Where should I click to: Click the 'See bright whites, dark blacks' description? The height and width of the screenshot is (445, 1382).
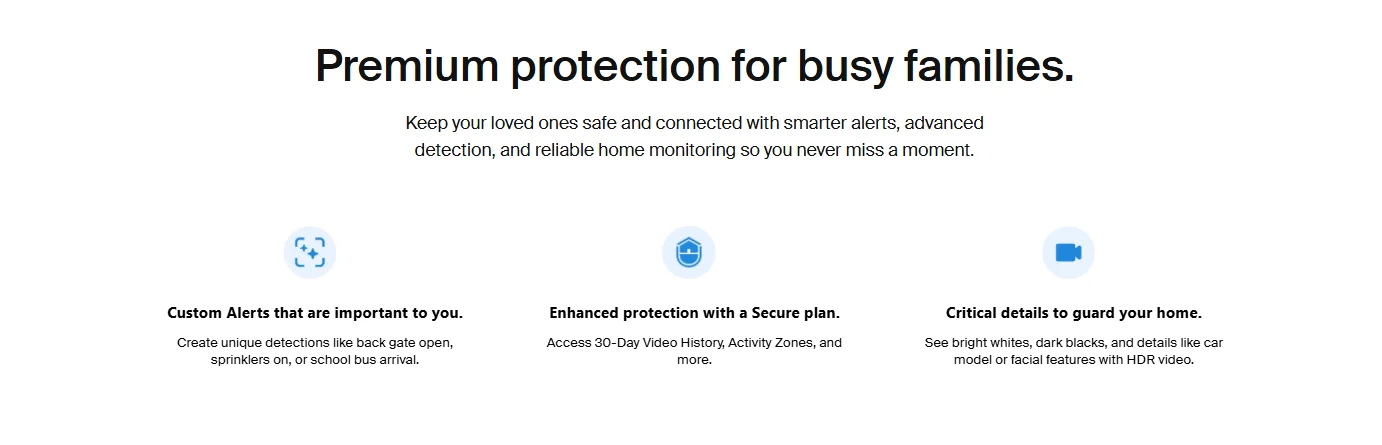pos(1073,342)
